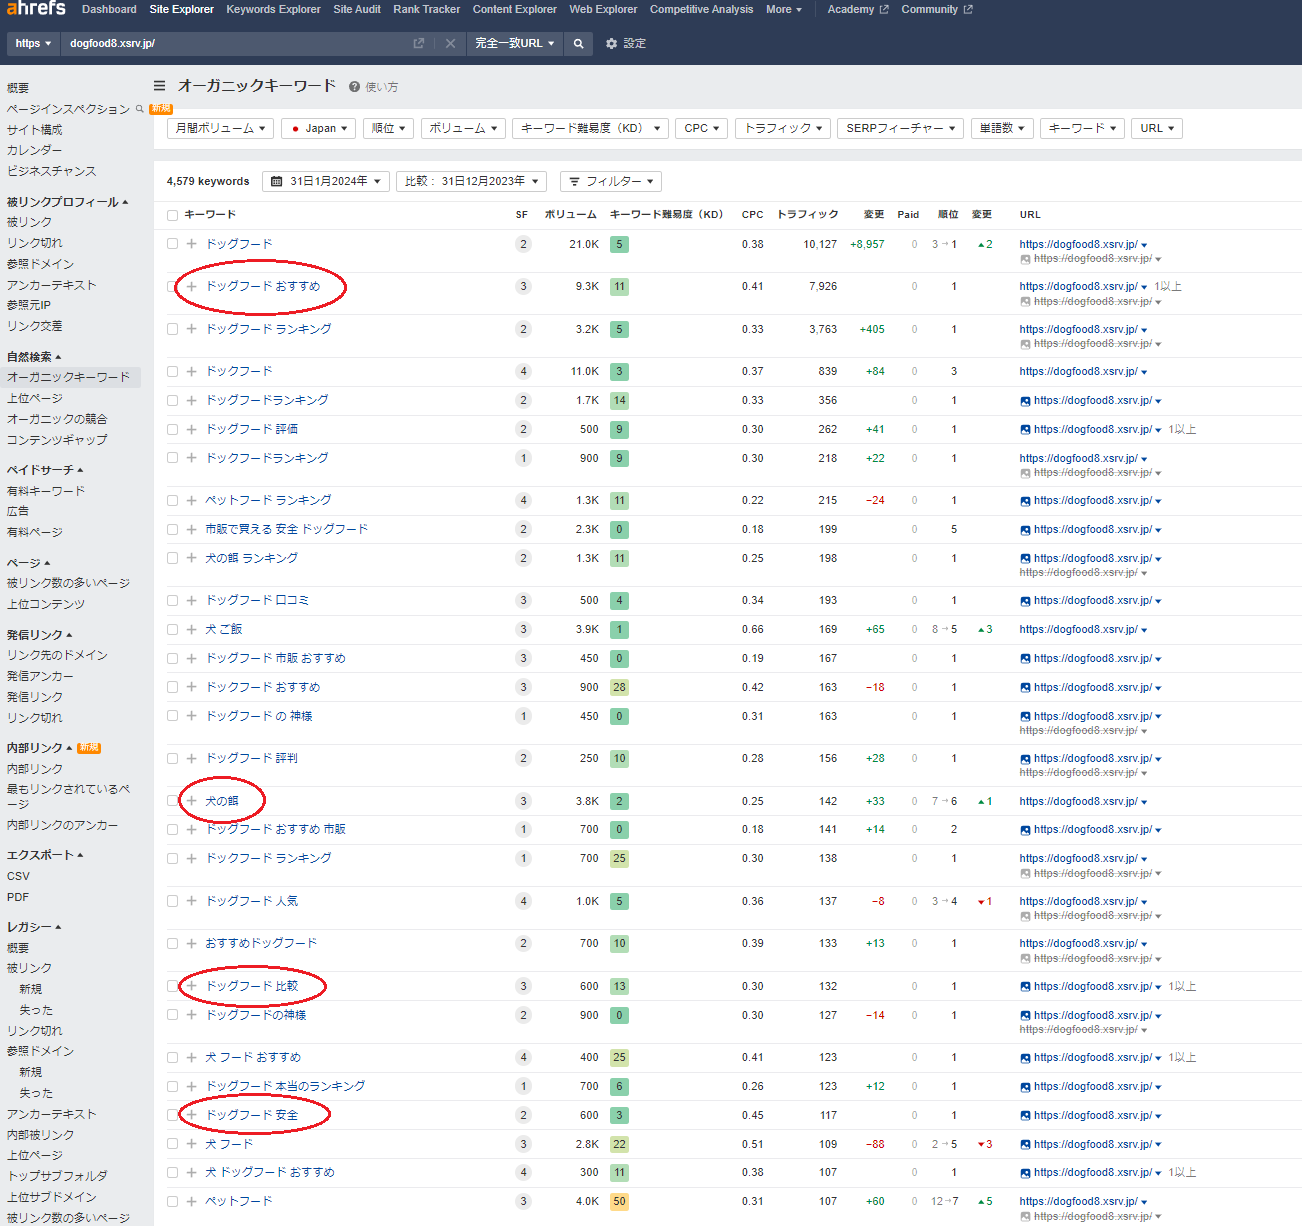Tick the select-all checkbox in table header
Image resolution: width=1302 pixels, height=1226 pixels.
[x=172, y=215]
